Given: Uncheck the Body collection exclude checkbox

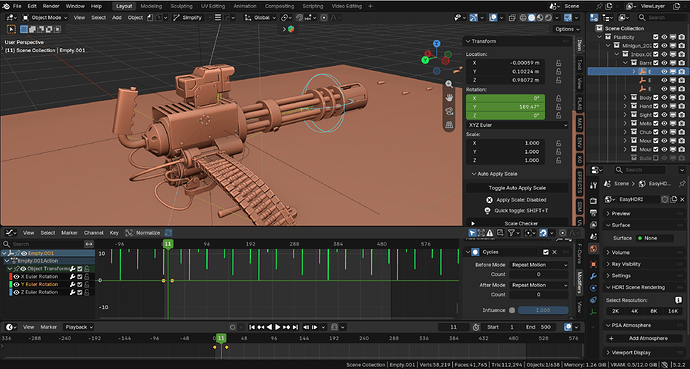Looking at the screenshot, I should (x=656, y=97).
